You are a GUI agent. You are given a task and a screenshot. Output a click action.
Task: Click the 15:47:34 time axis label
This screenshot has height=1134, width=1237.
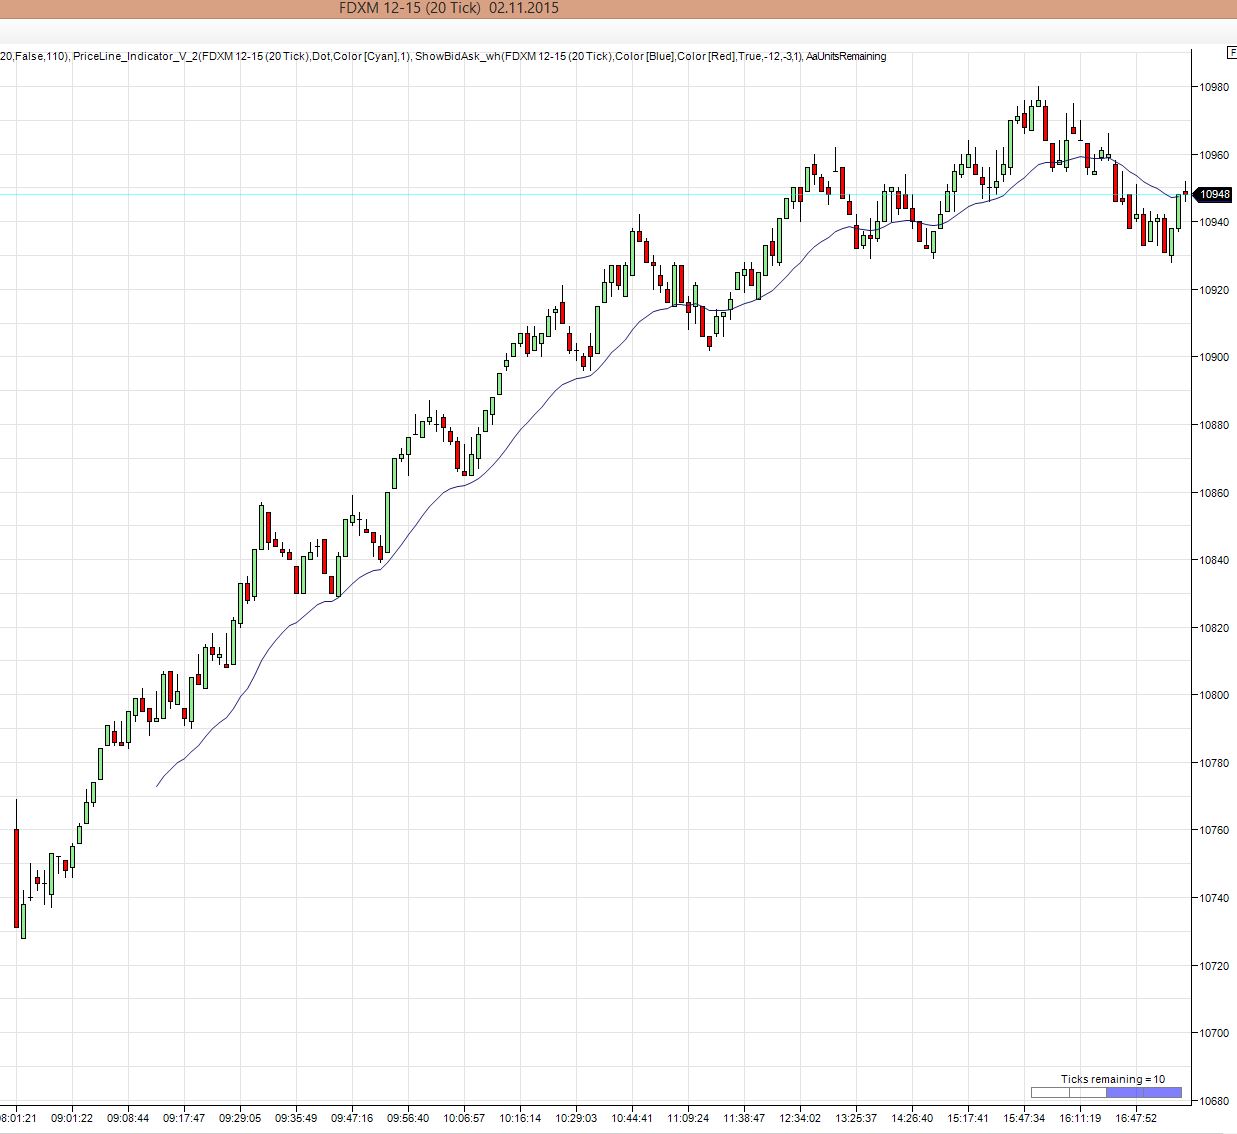1024,1118
